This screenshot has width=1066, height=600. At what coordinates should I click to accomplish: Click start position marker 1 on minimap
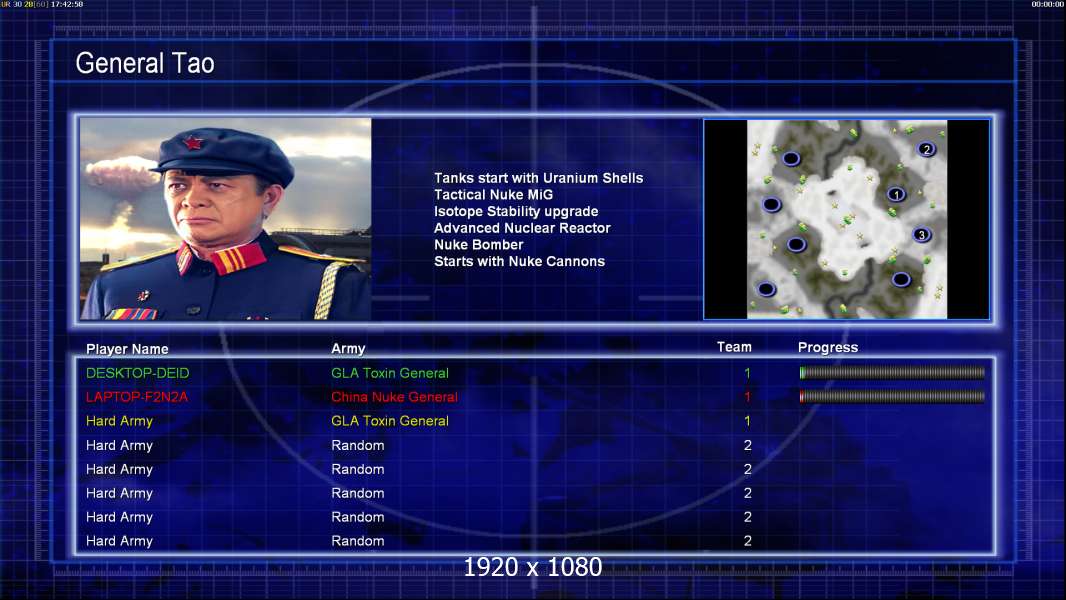896,194
